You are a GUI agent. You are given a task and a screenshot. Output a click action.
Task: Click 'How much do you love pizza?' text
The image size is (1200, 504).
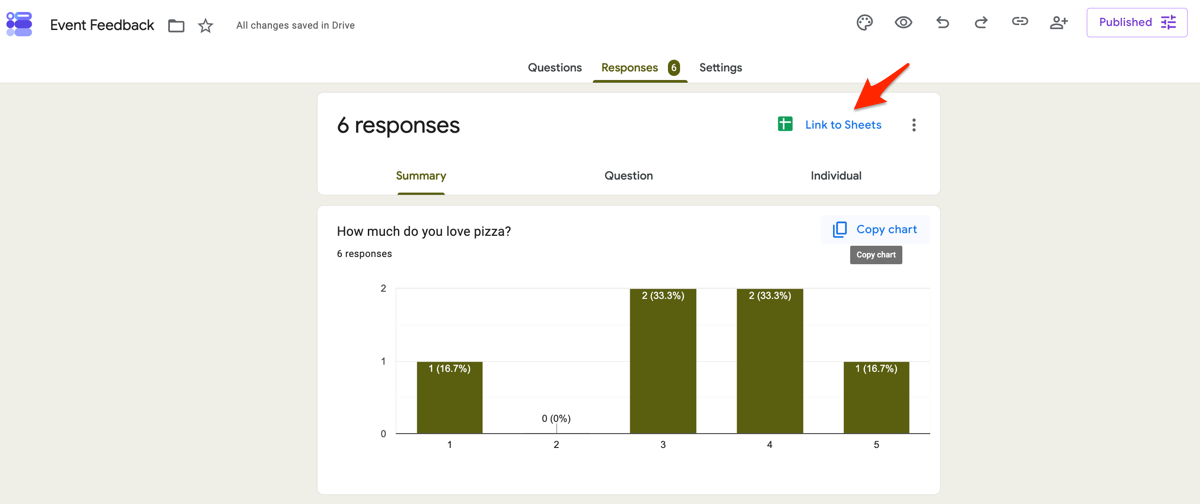(424, 231)
